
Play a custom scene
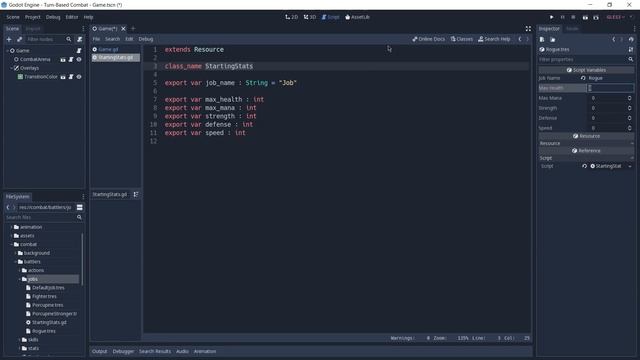coord(596,17)
